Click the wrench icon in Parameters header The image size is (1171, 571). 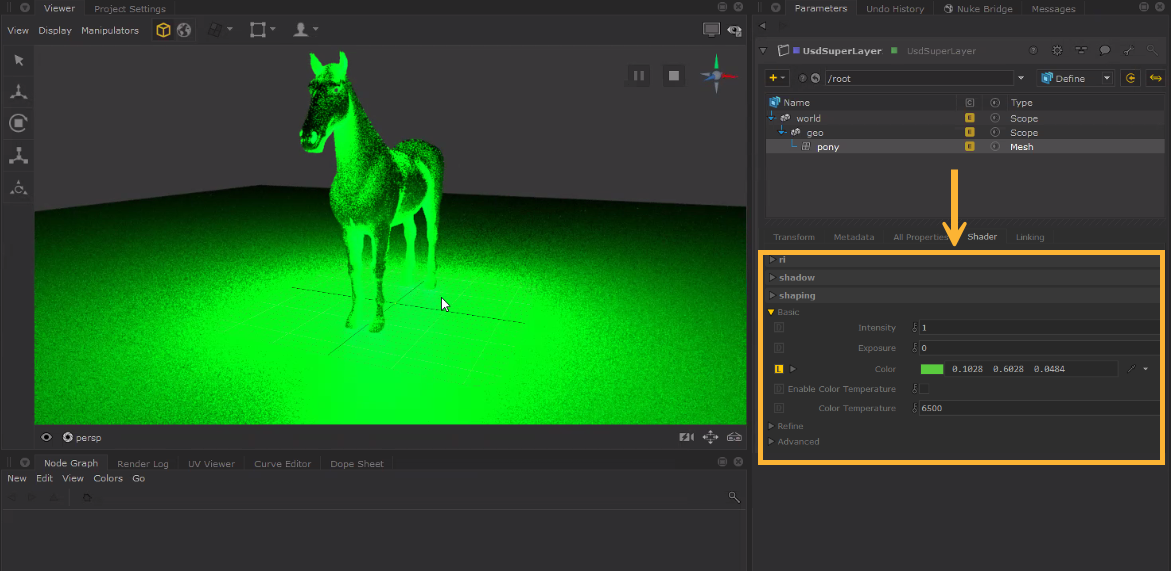[1129, 51]
